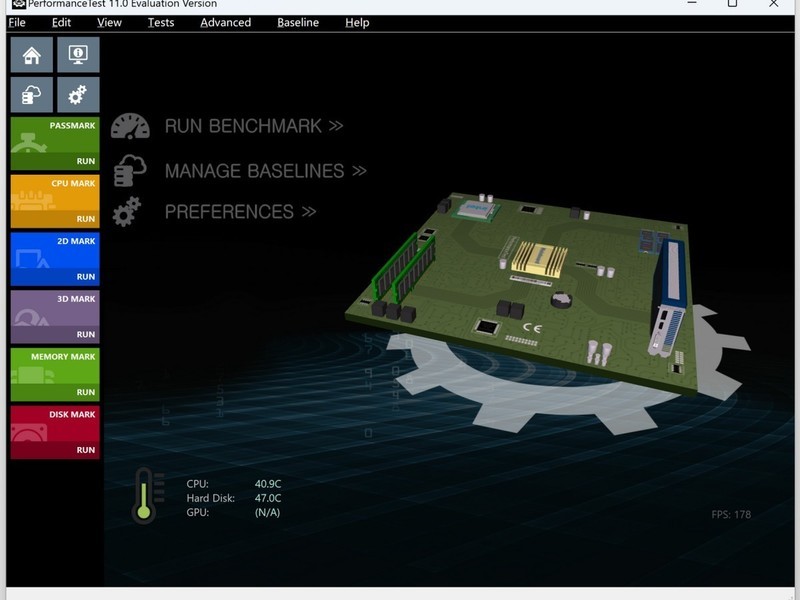
Task: Click the PREFERENCES link
Action: pyautogui.click(x=240, y=212)
